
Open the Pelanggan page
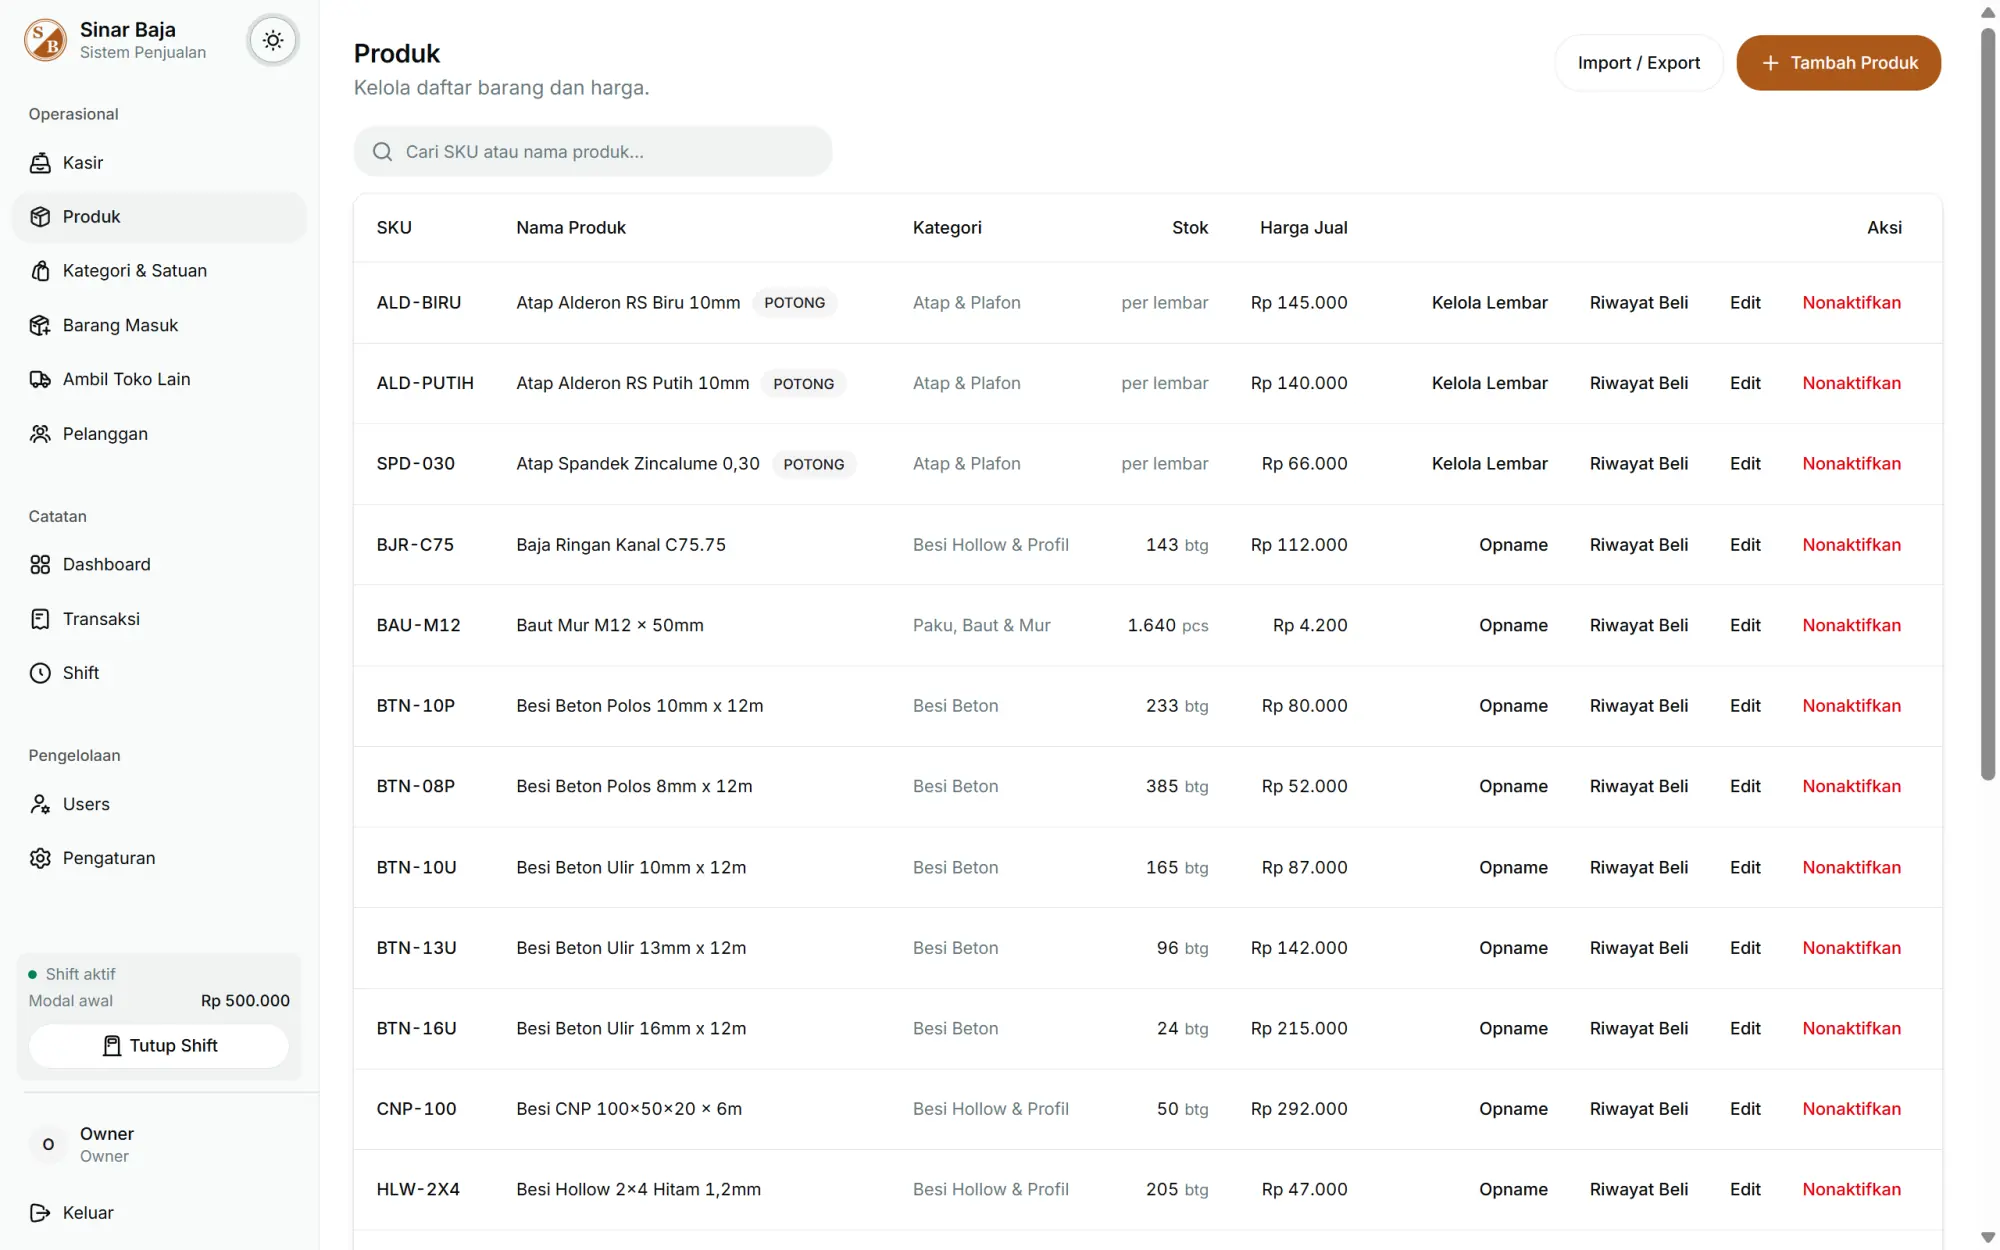[159, 434]
